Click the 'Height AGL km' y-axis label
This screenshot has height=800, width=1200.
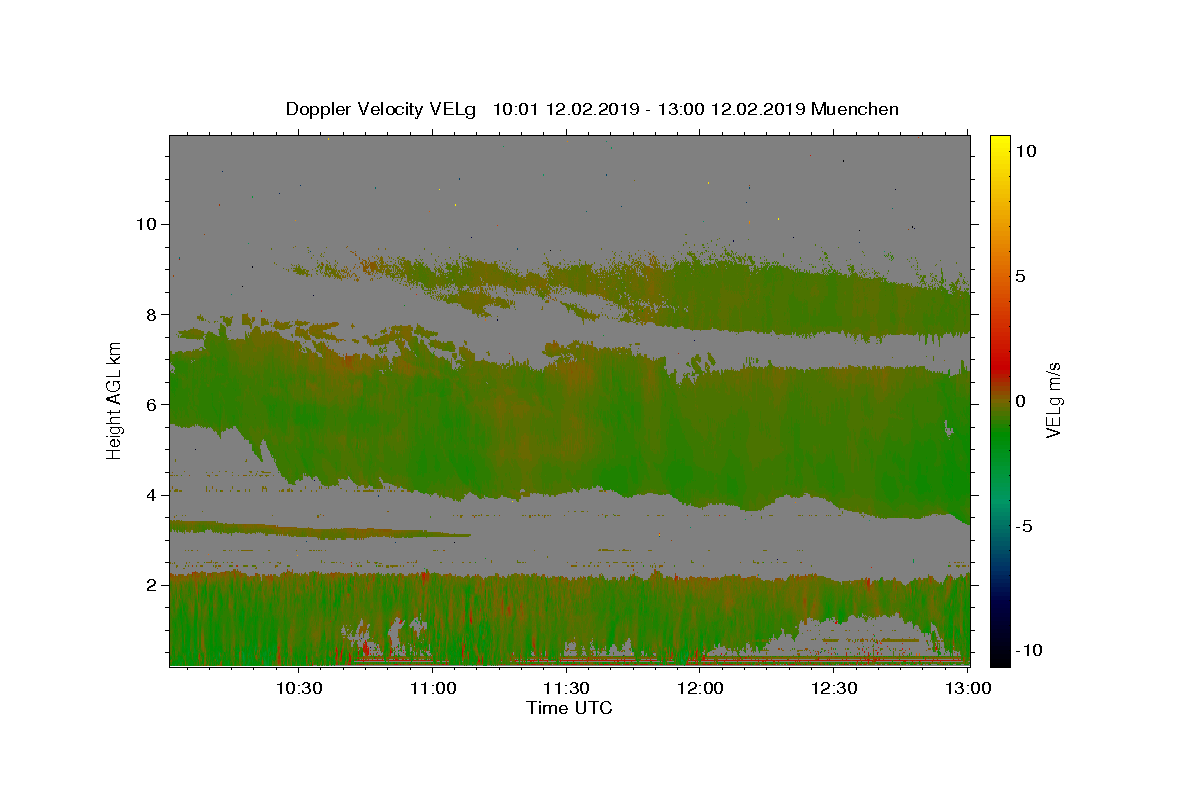point(114,400)
